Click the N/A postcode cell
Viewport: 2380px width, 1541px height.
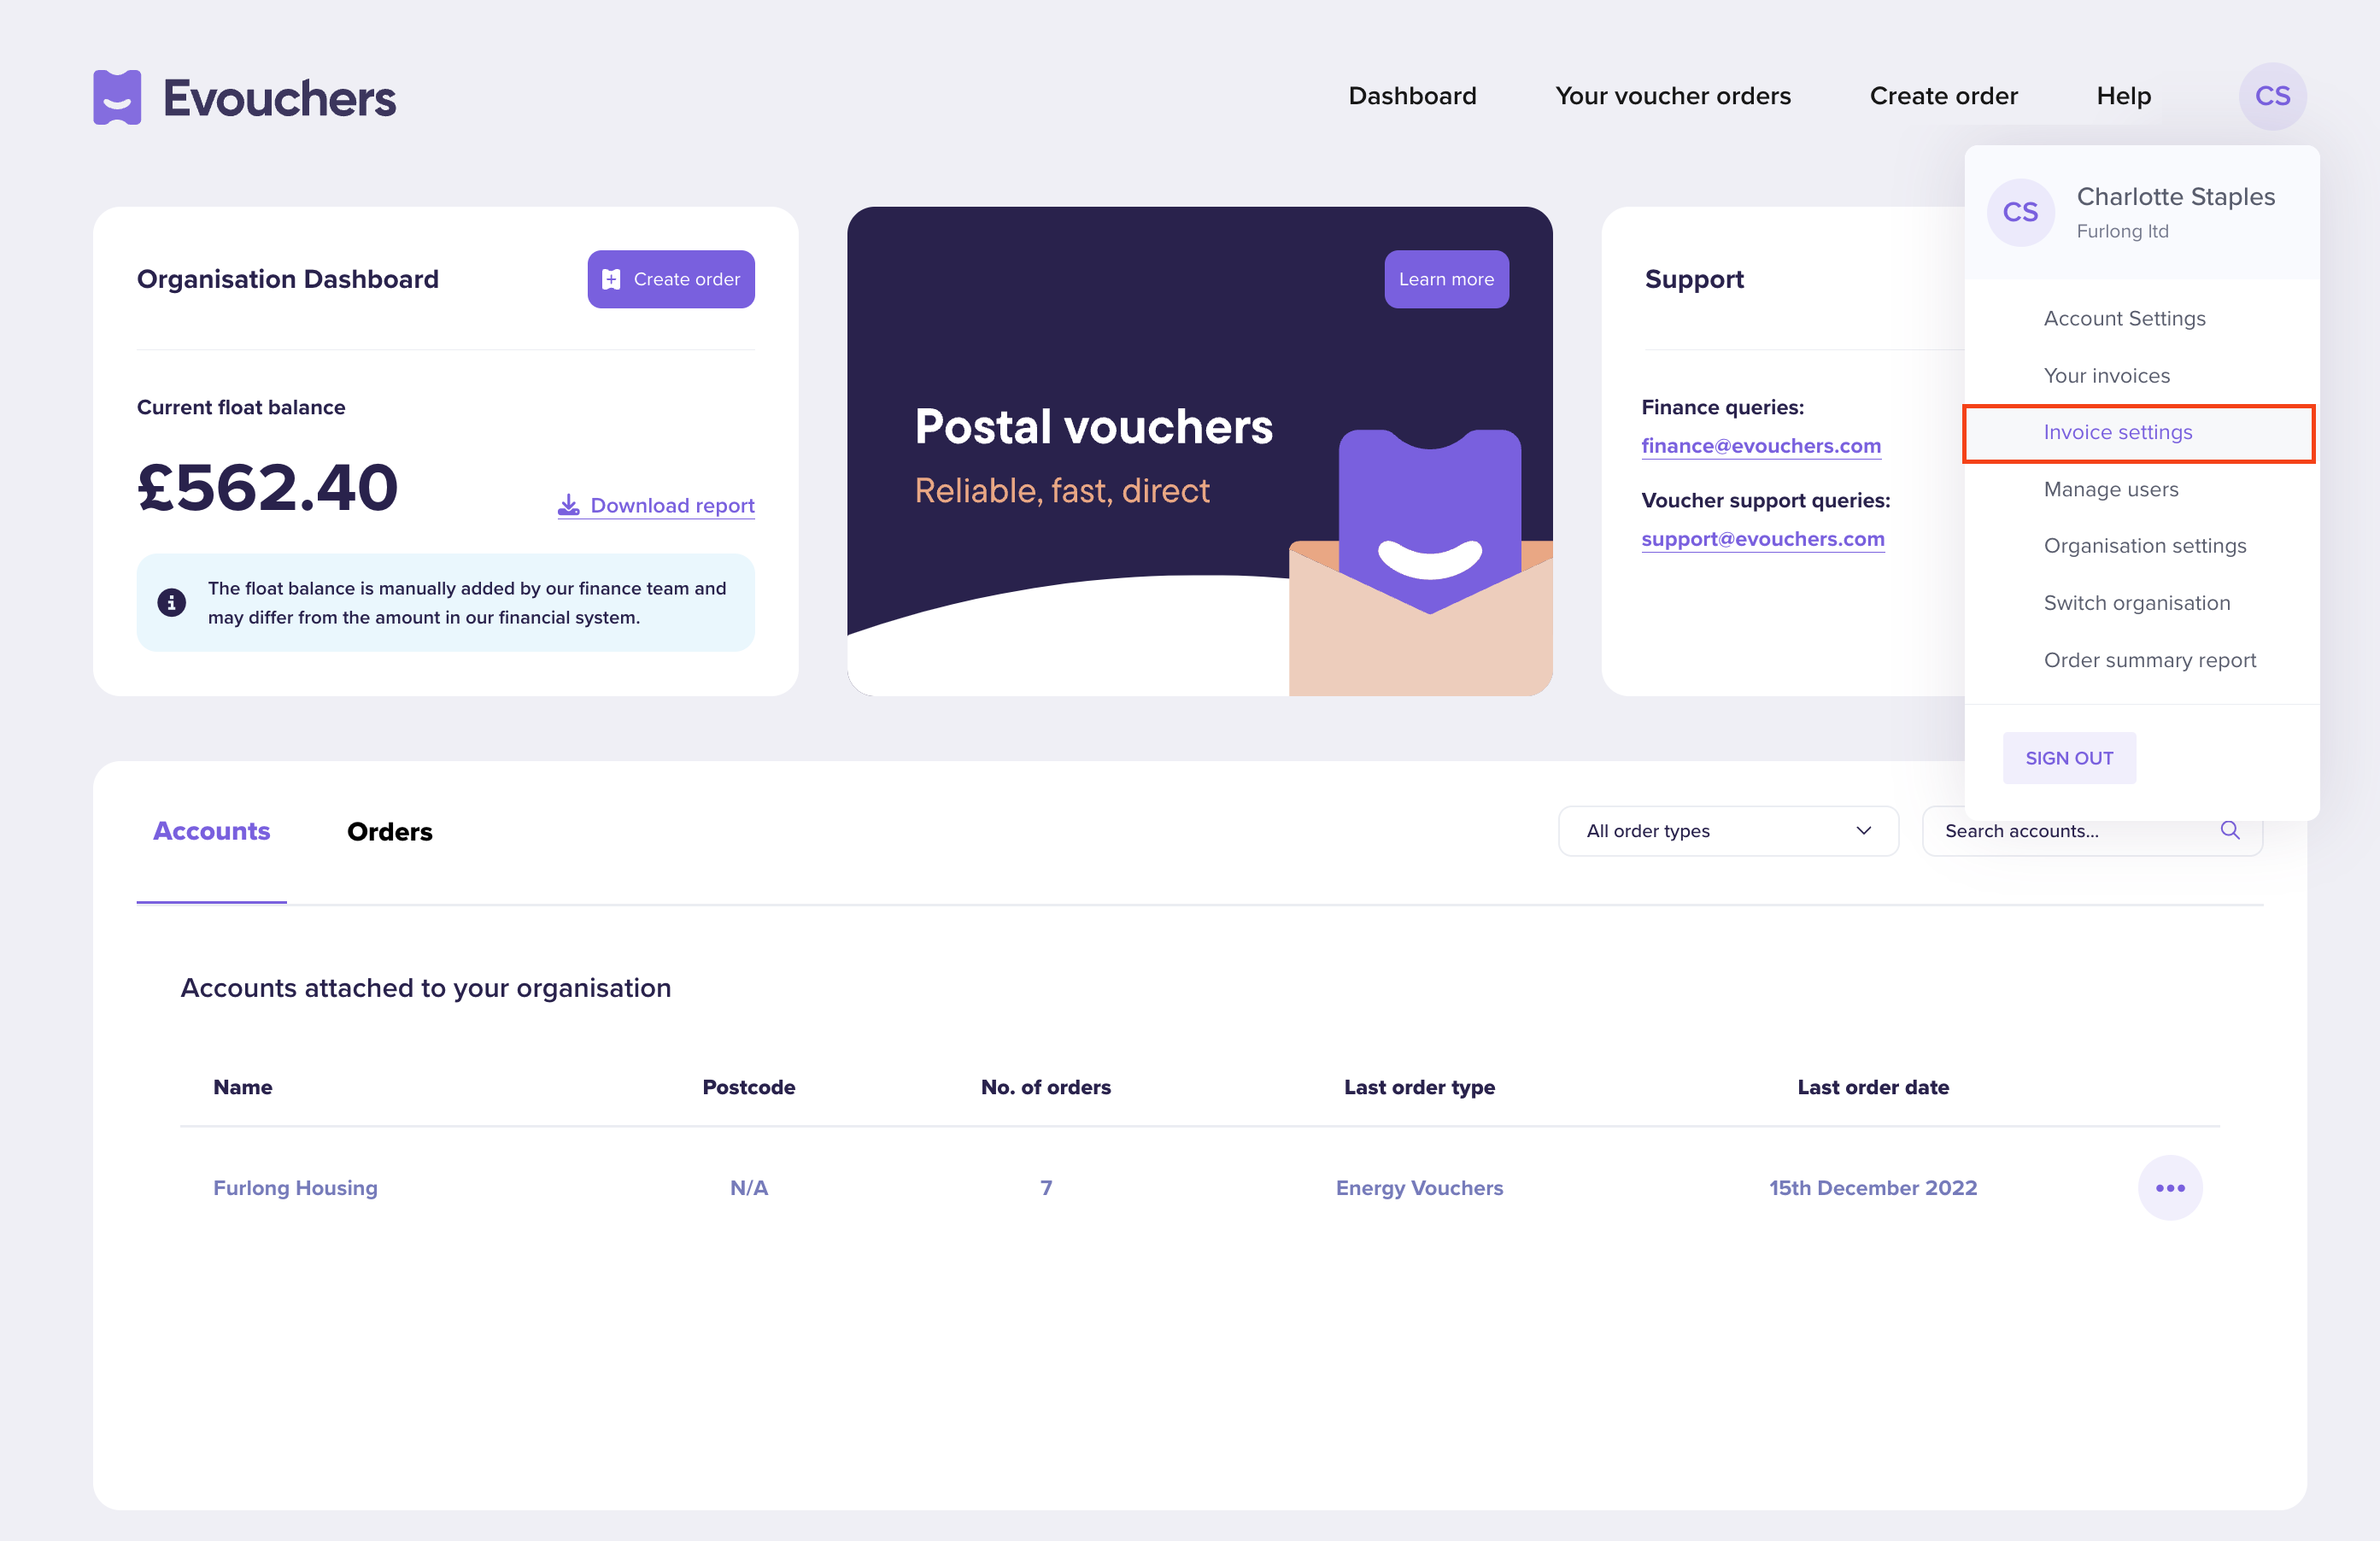tap(748, 1188)
